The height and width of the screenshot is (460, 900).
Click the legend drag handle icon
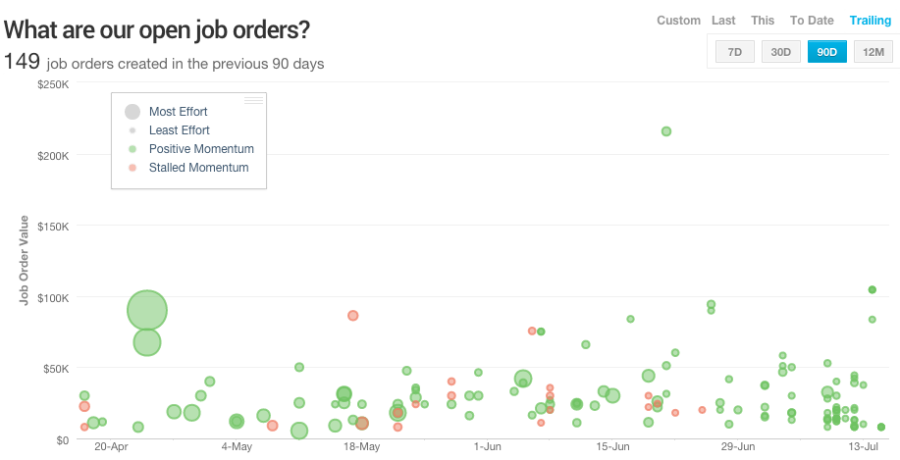point(254,100)
